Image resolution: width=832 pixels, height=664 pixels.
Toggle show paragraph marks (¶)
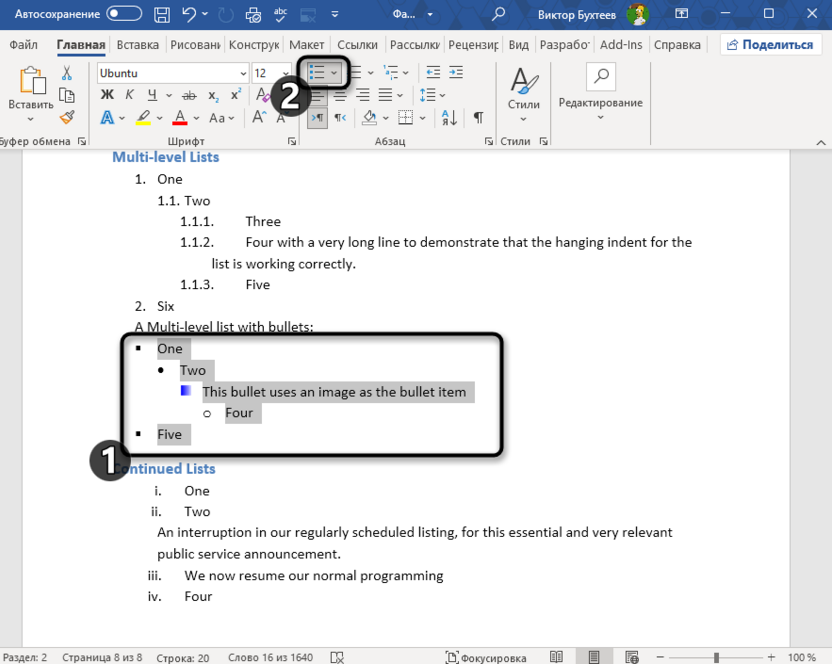[478, 117]
